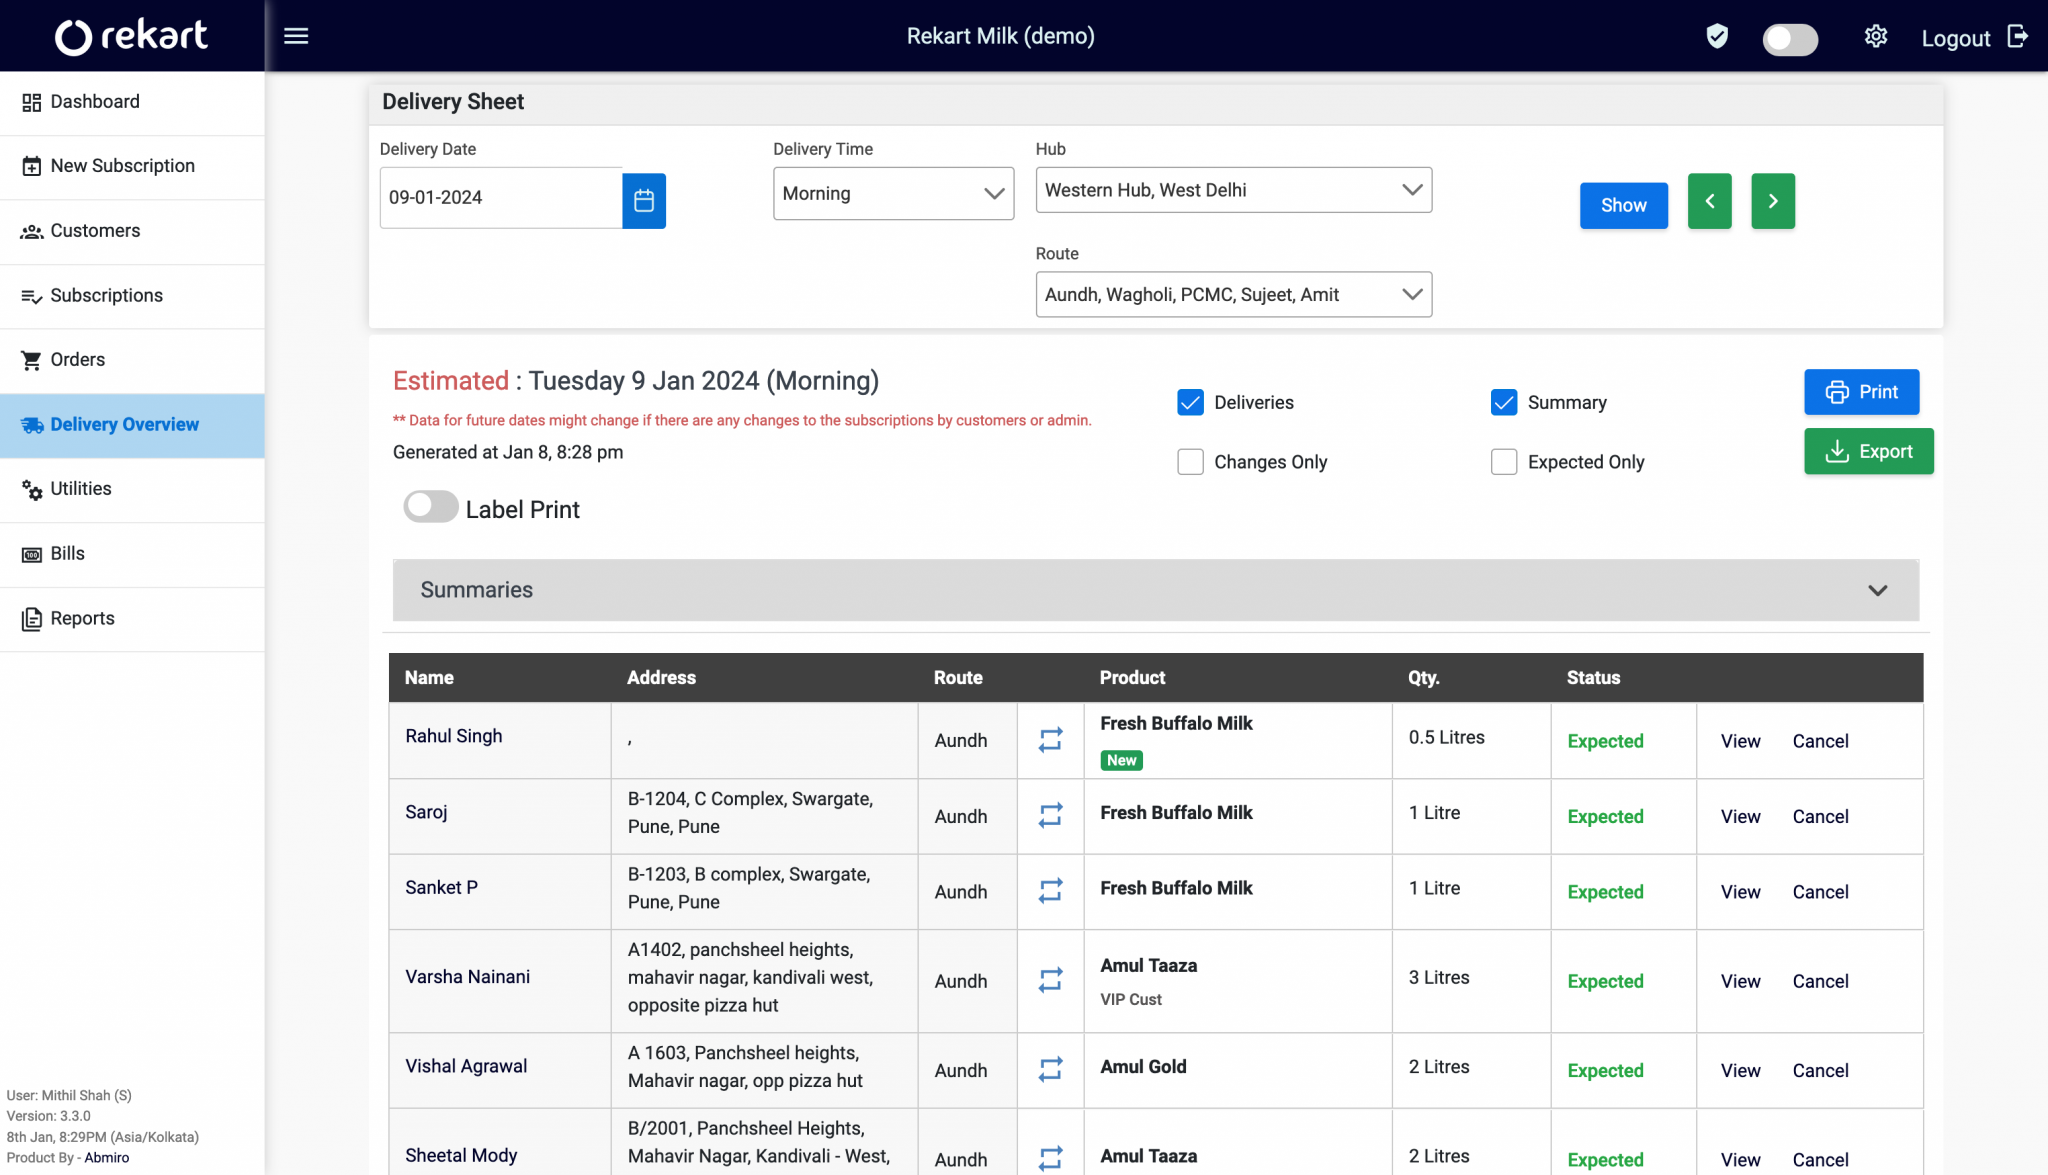
Task: Click the Bills money icon
Action: coord(32,554)
